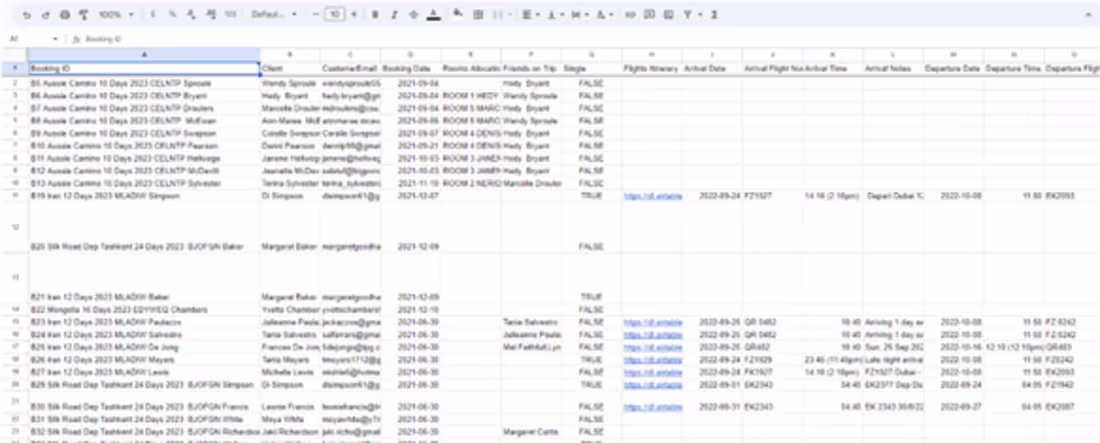Open flight itinerary link for B24 Salvestro
This screenshot has height=443, width=1100.
point(652,334)
